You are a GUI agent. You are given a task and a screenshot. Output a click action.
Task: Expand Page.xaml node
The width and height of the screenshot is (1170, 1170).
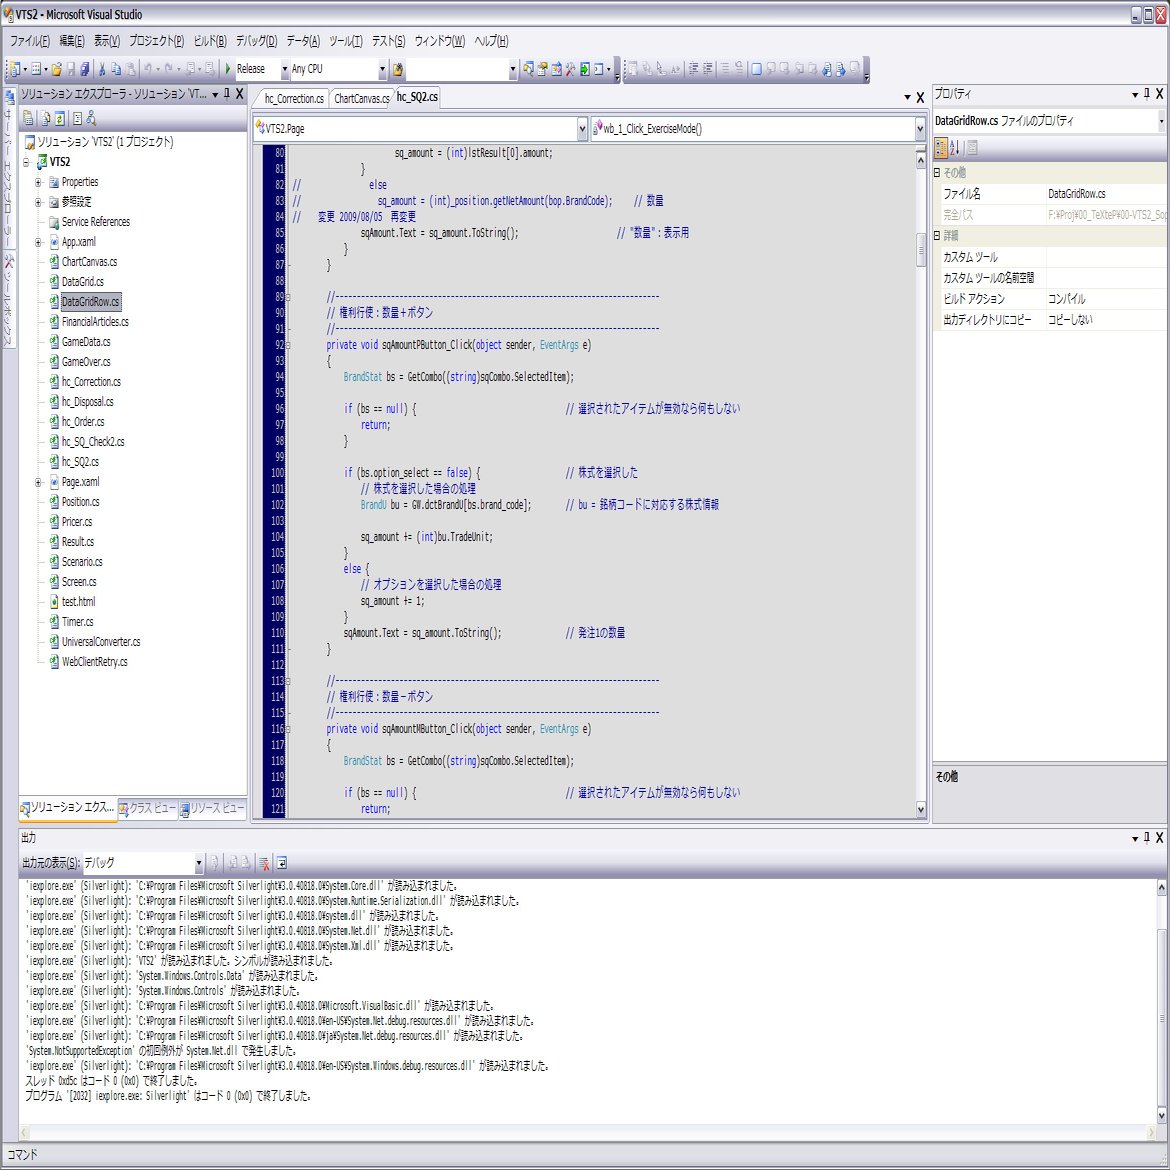(38, 482)
